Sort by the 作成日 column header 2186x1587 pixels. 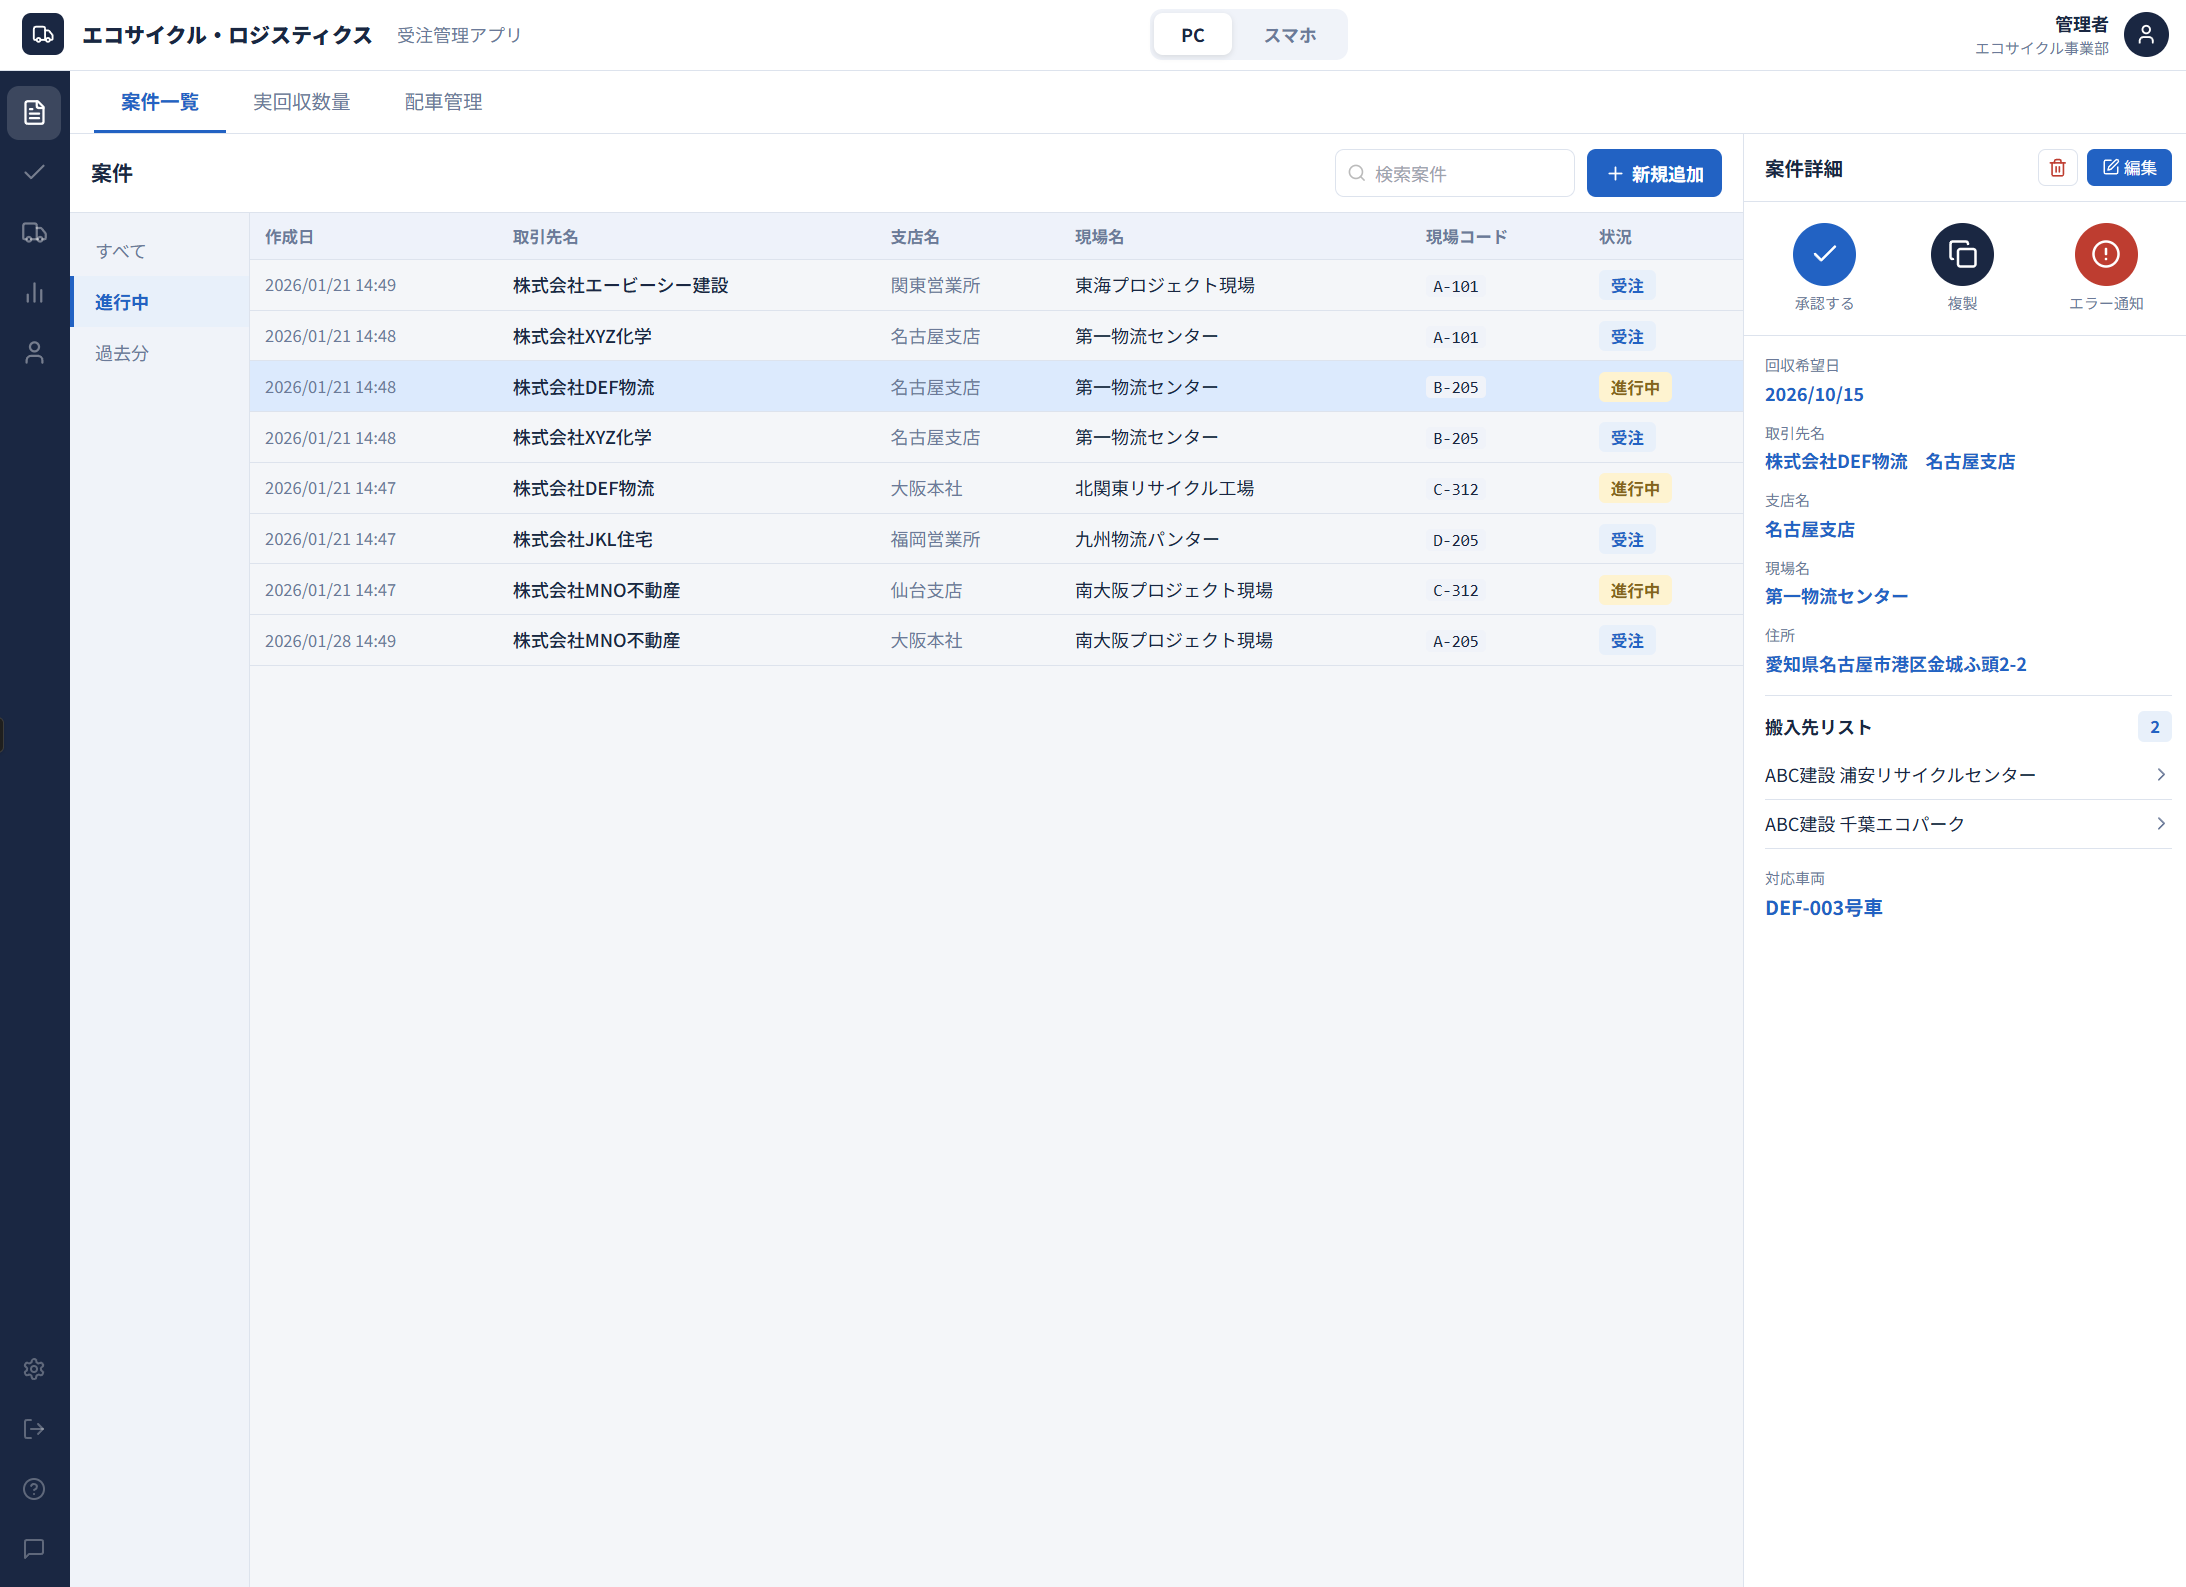click(289, 237)
